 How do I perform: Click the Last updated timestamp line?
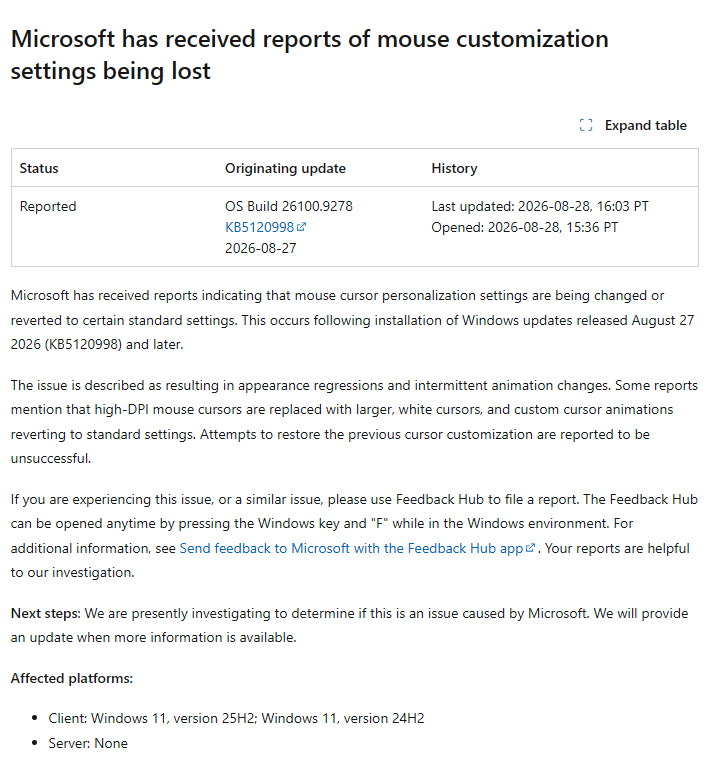point(540,206)
